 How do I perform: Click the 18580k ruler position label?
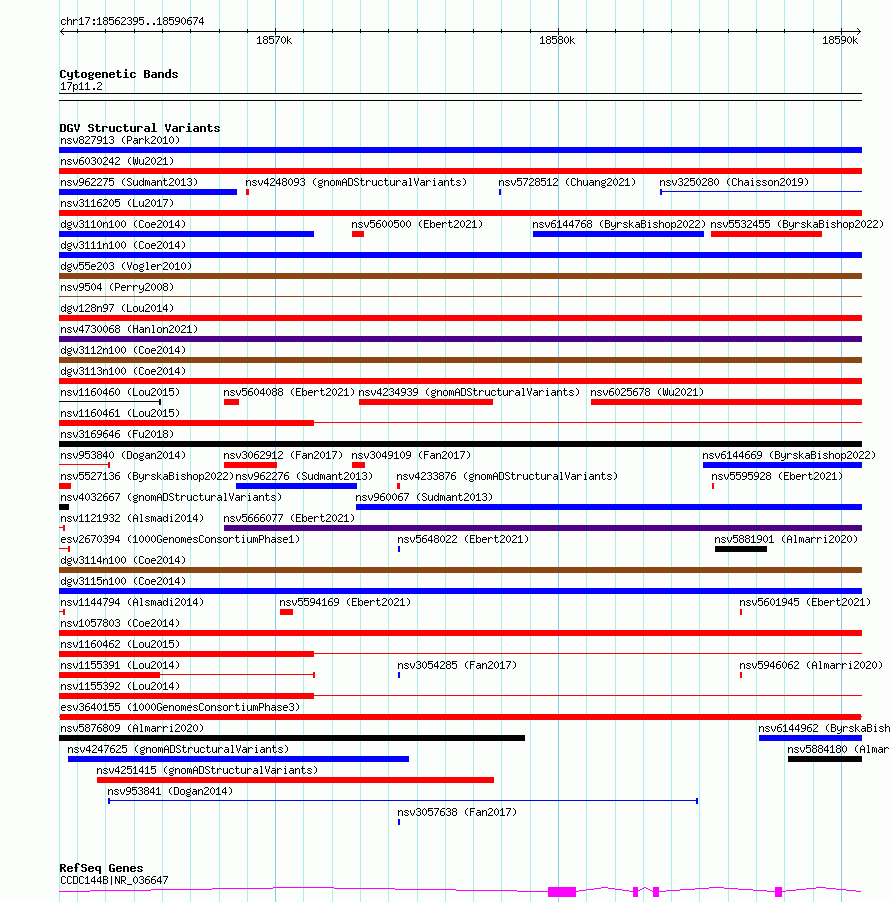coord(557,40)
